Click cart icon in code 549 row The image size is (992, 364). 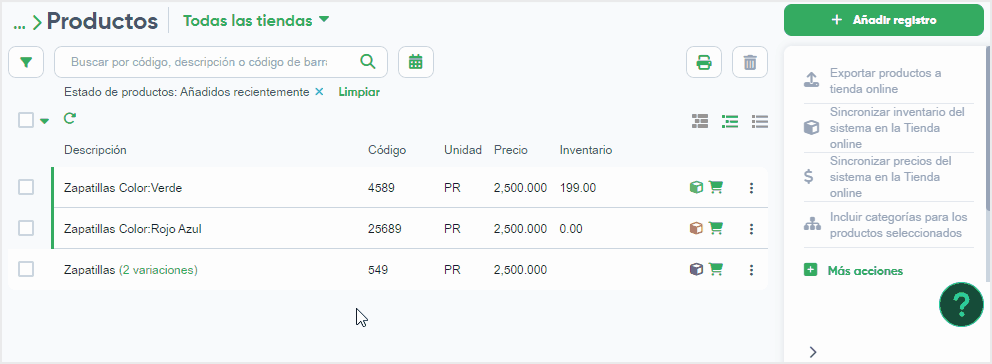[716, 269]
